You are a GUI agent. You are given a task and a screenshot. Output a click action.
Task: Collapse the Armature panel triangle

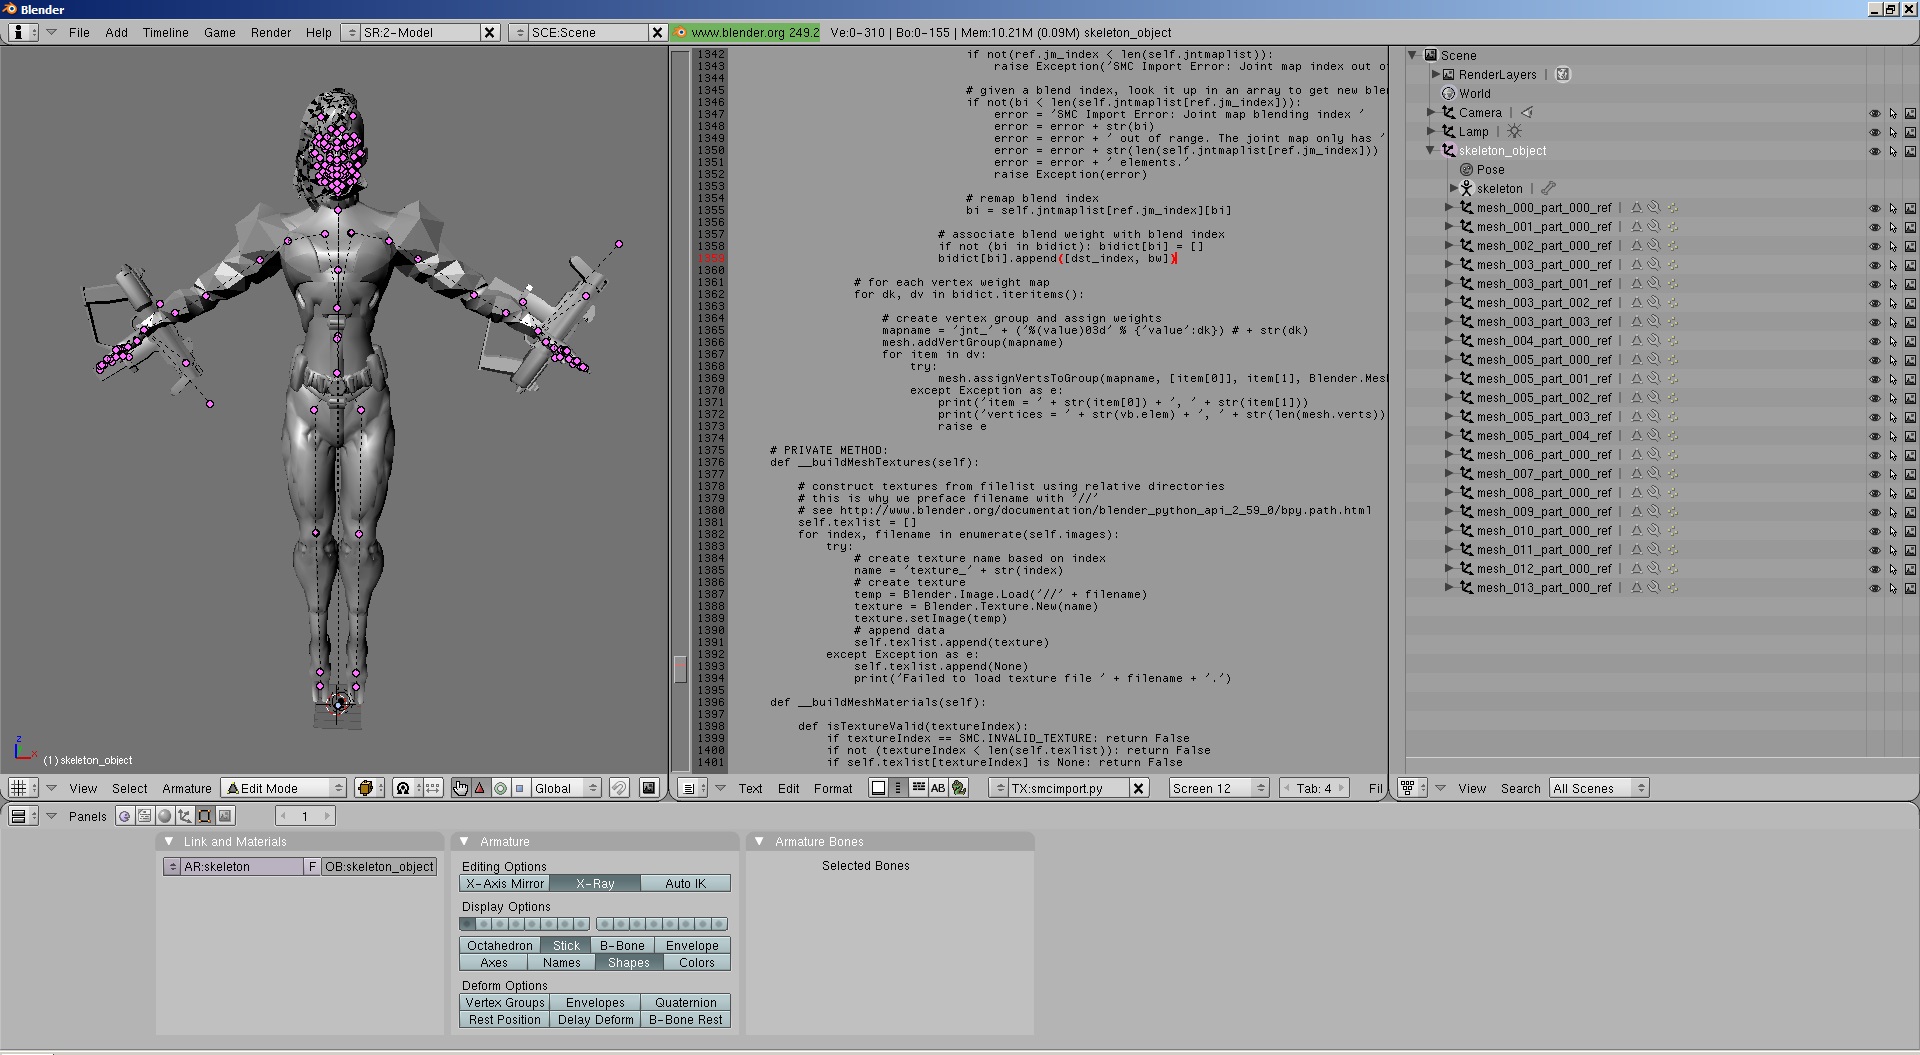(464, 841)
